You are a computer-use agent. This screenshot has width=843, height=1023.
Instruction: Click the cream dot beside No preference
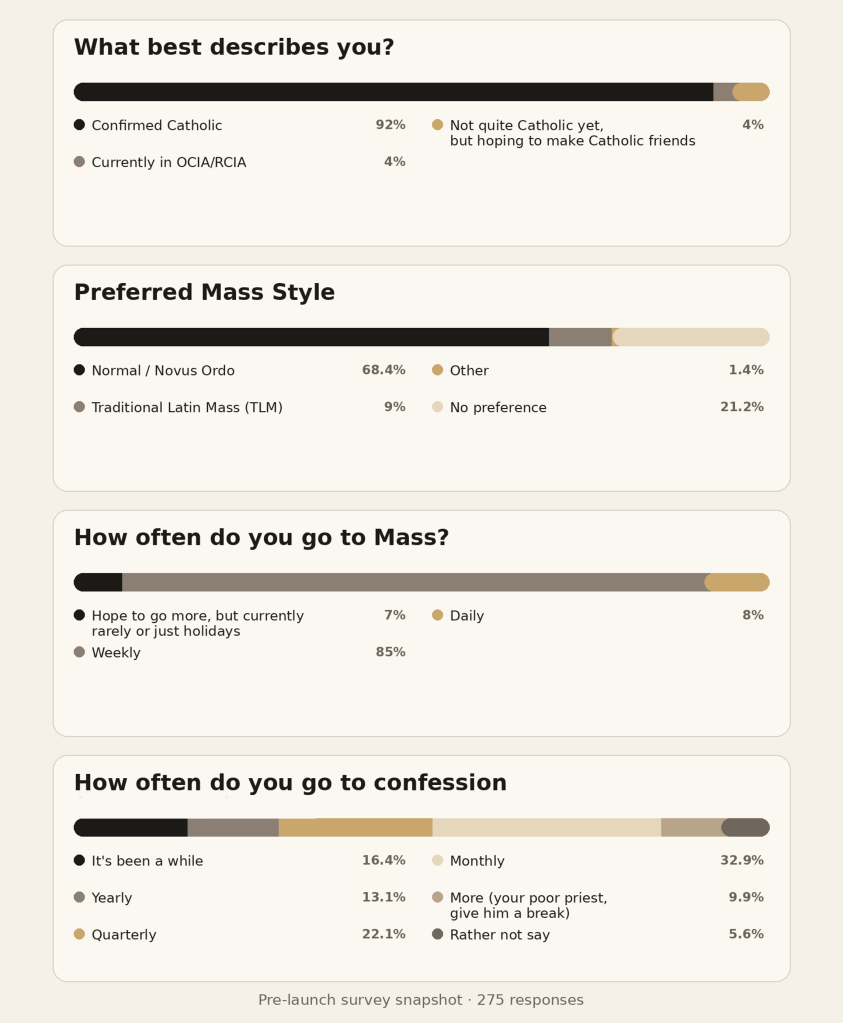pyautogui.click(x=437, y=407)
